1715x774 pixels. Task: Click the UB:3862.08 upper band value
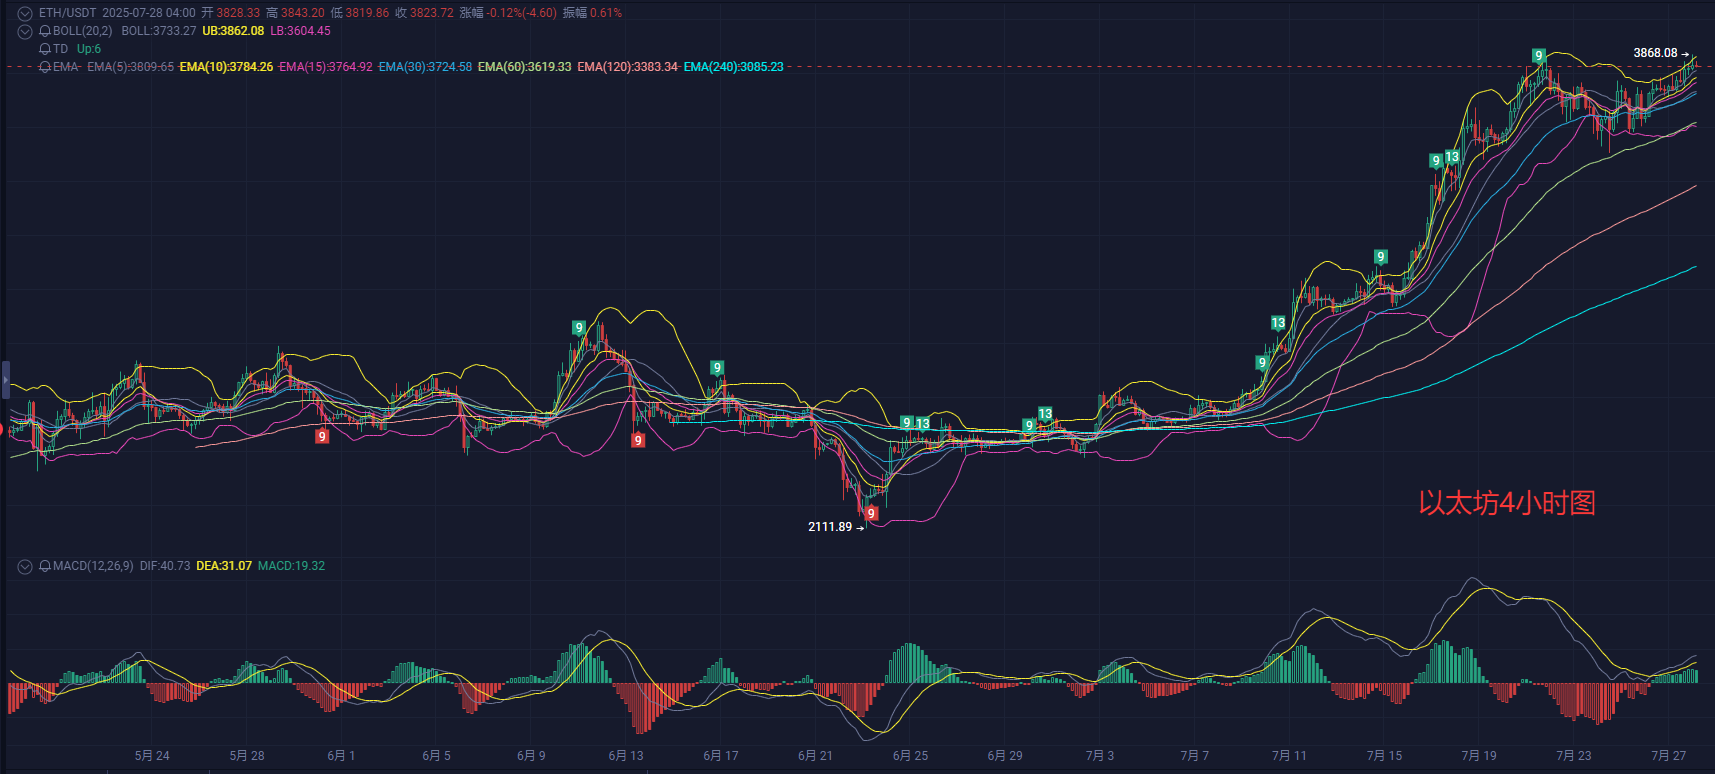[x=233, y=31]
